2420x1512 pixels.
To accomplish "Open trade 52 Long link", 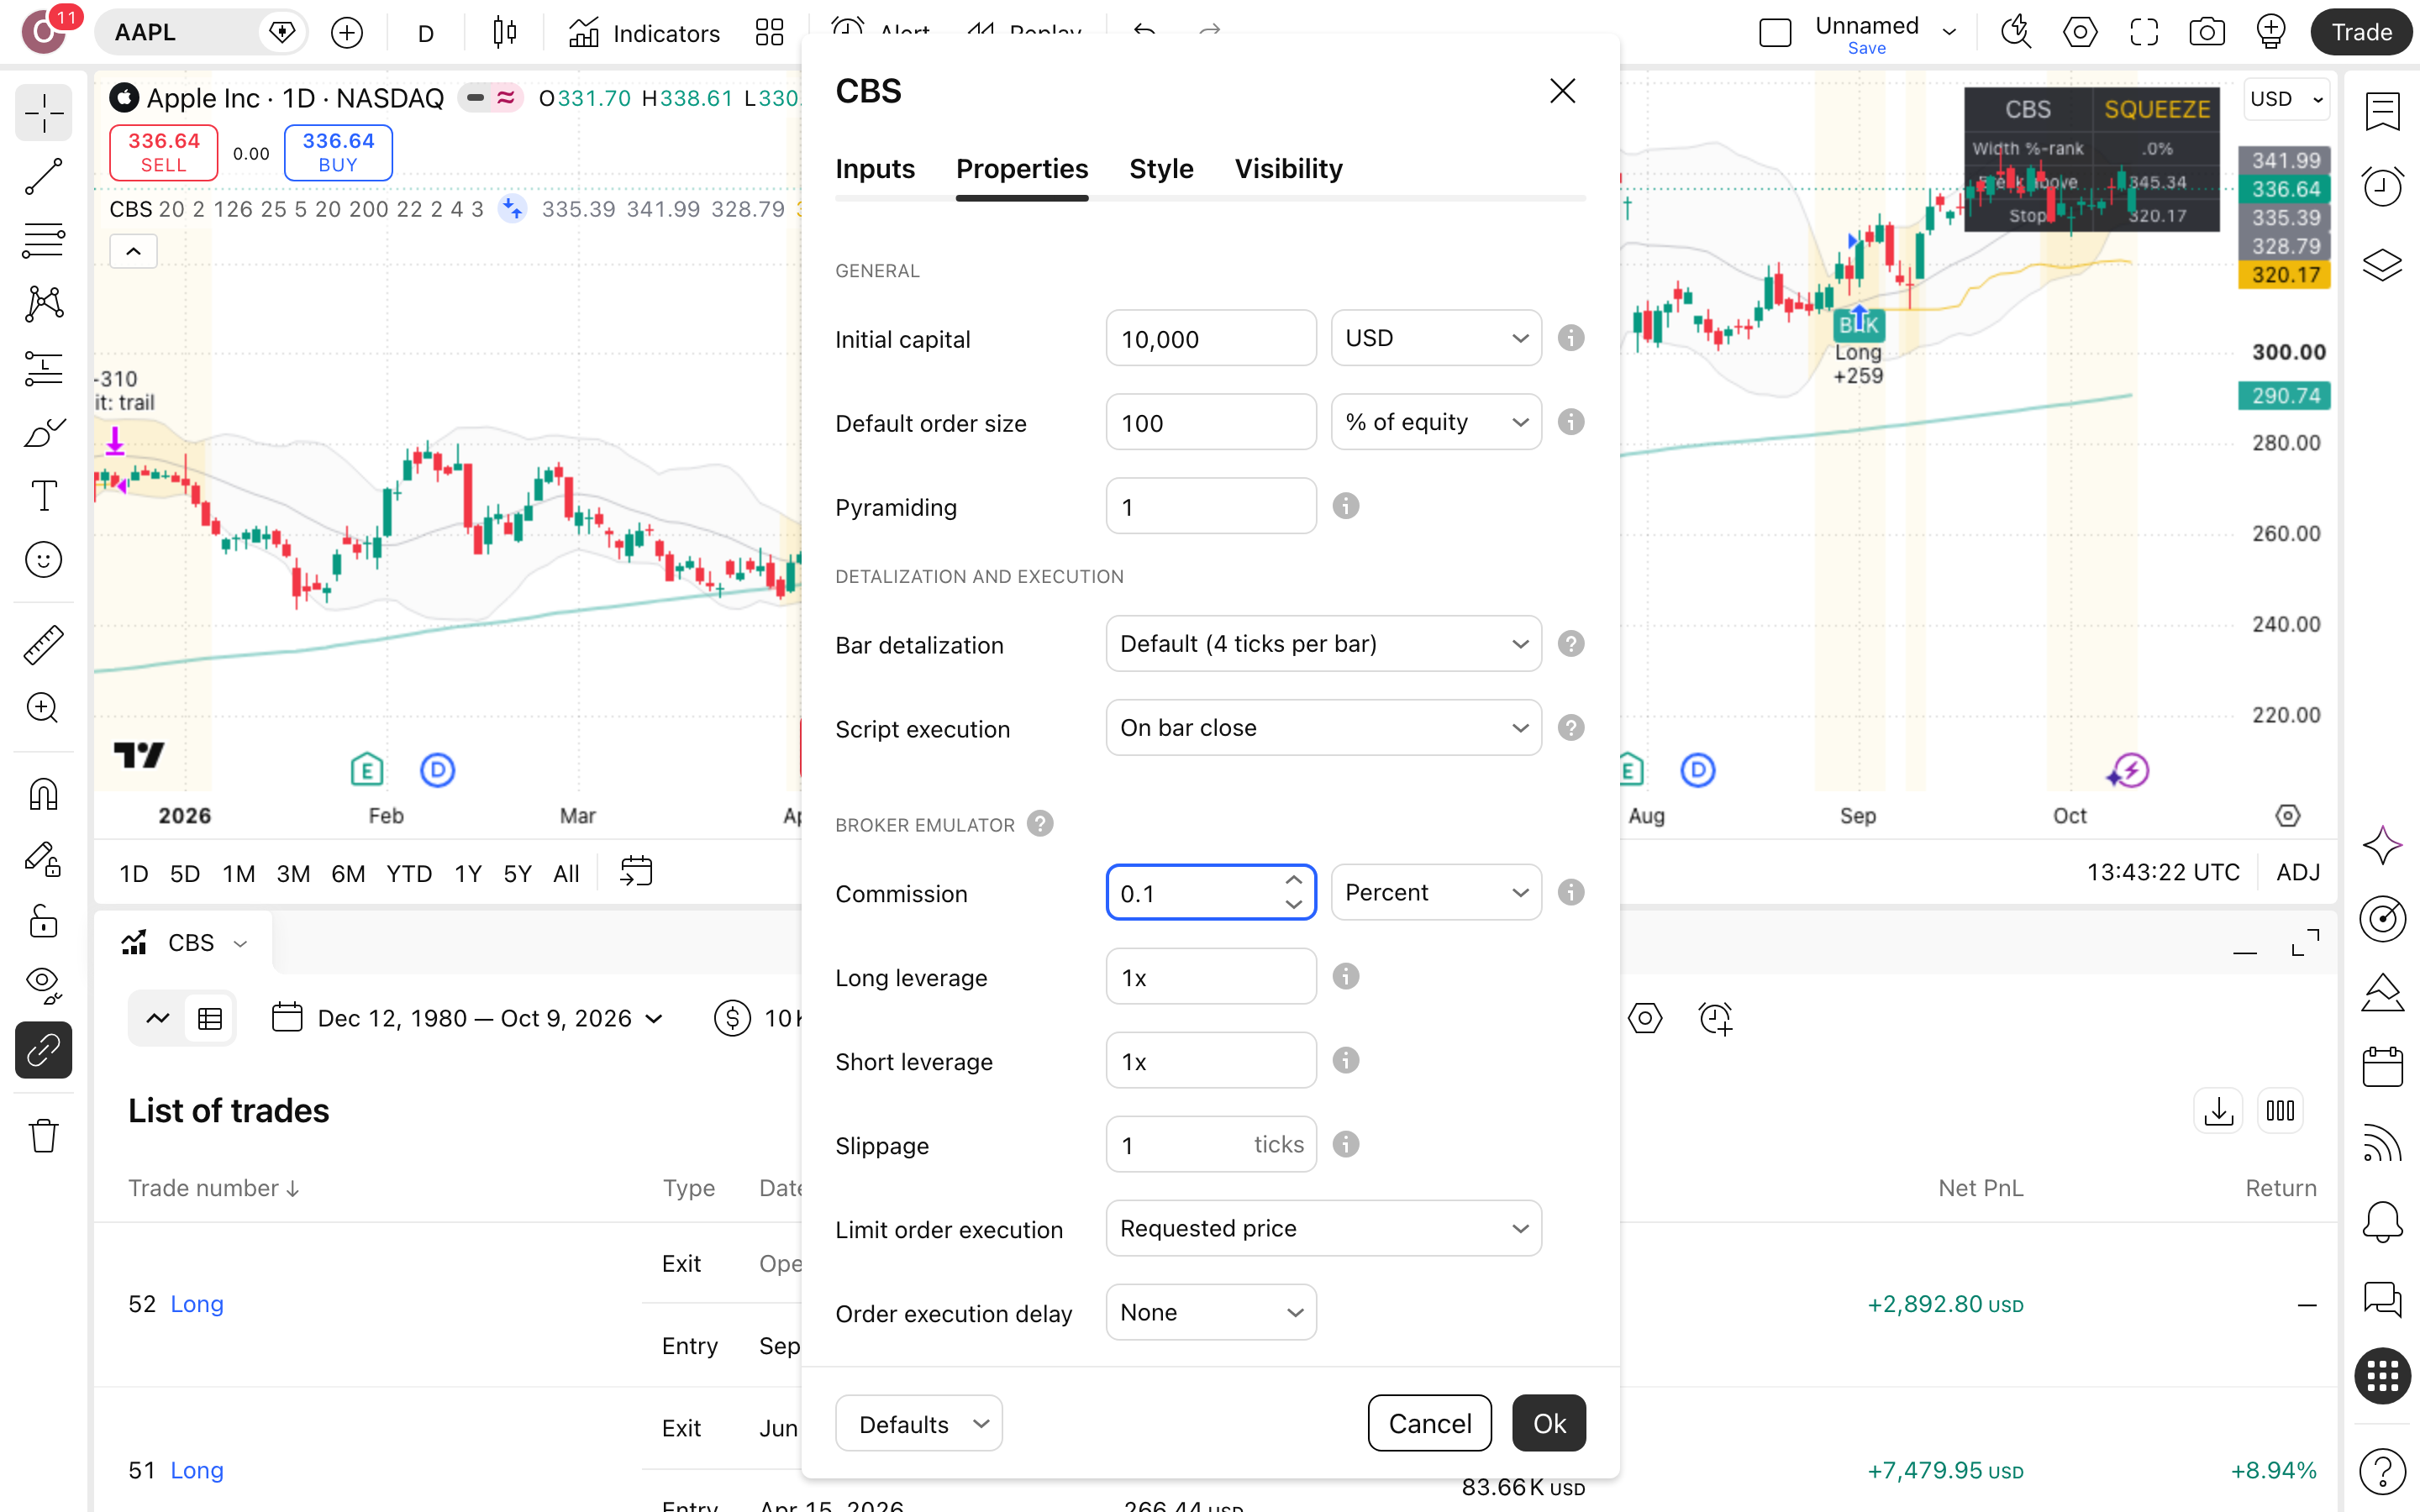I will click(x=197, y=1304).
